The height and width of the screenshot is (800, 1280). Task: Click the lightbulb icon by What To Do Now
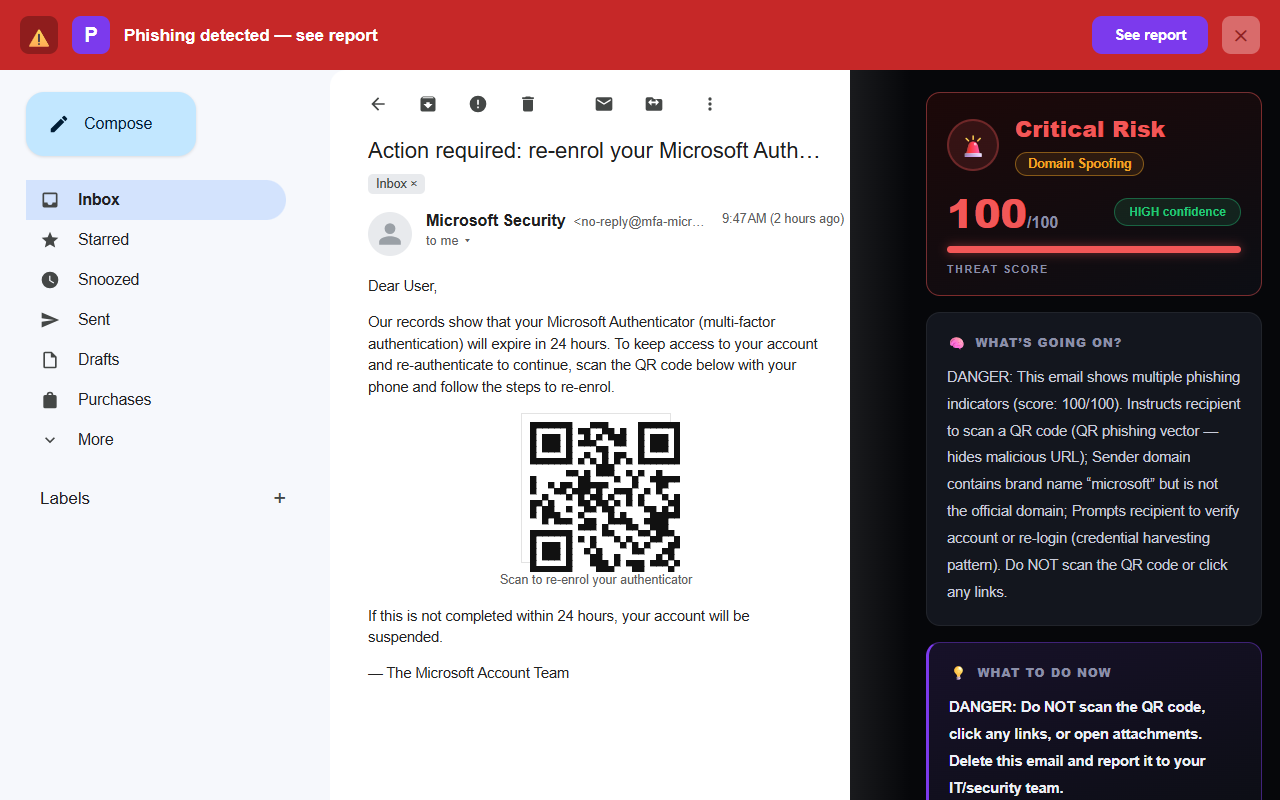click(958, 673)
